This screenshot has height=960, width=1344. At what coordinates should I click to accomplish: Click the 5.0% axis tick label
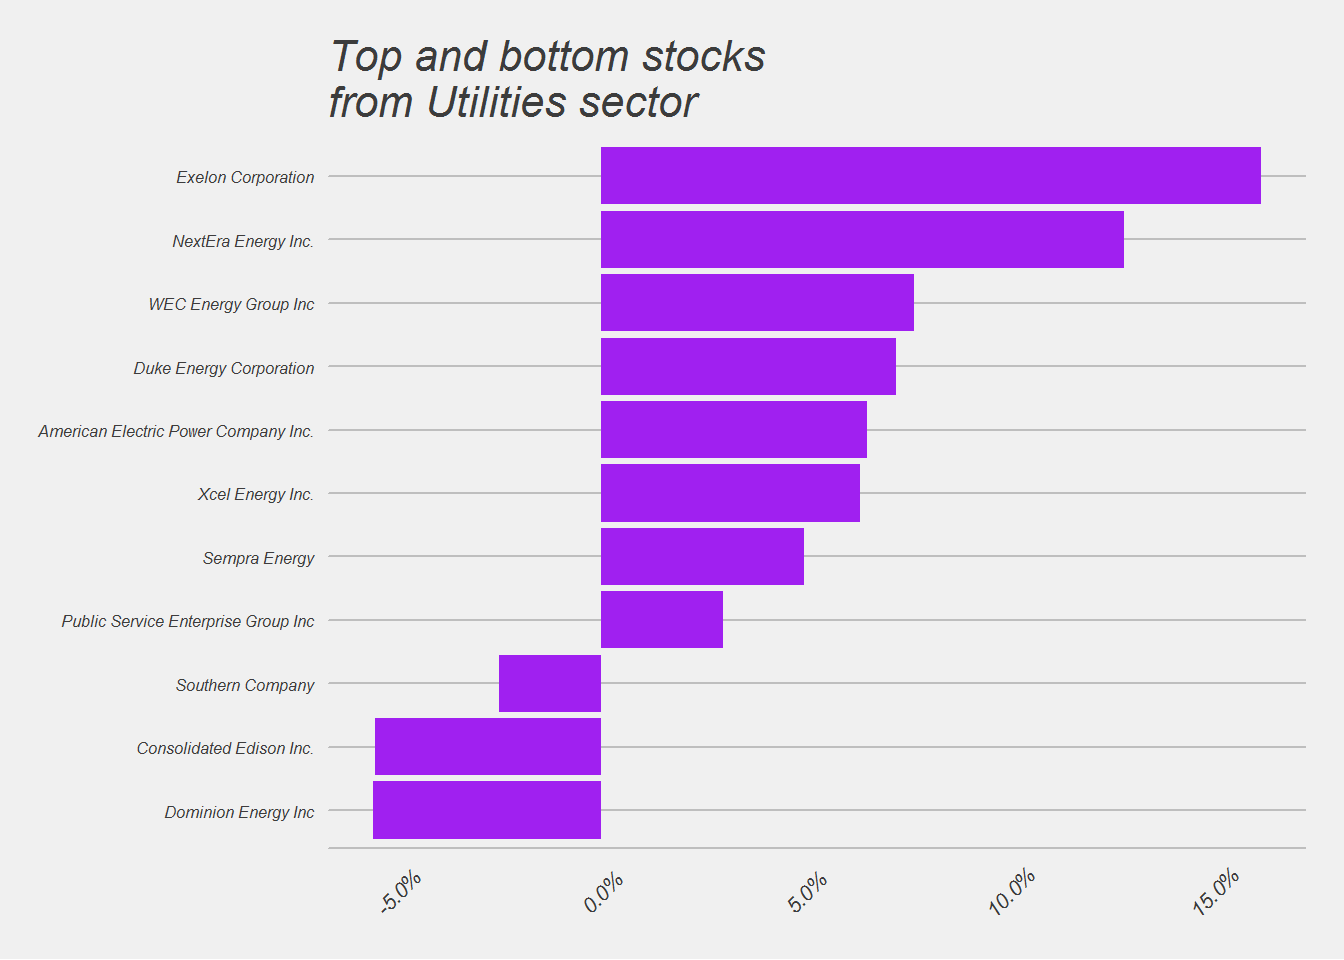coord(808,892)
